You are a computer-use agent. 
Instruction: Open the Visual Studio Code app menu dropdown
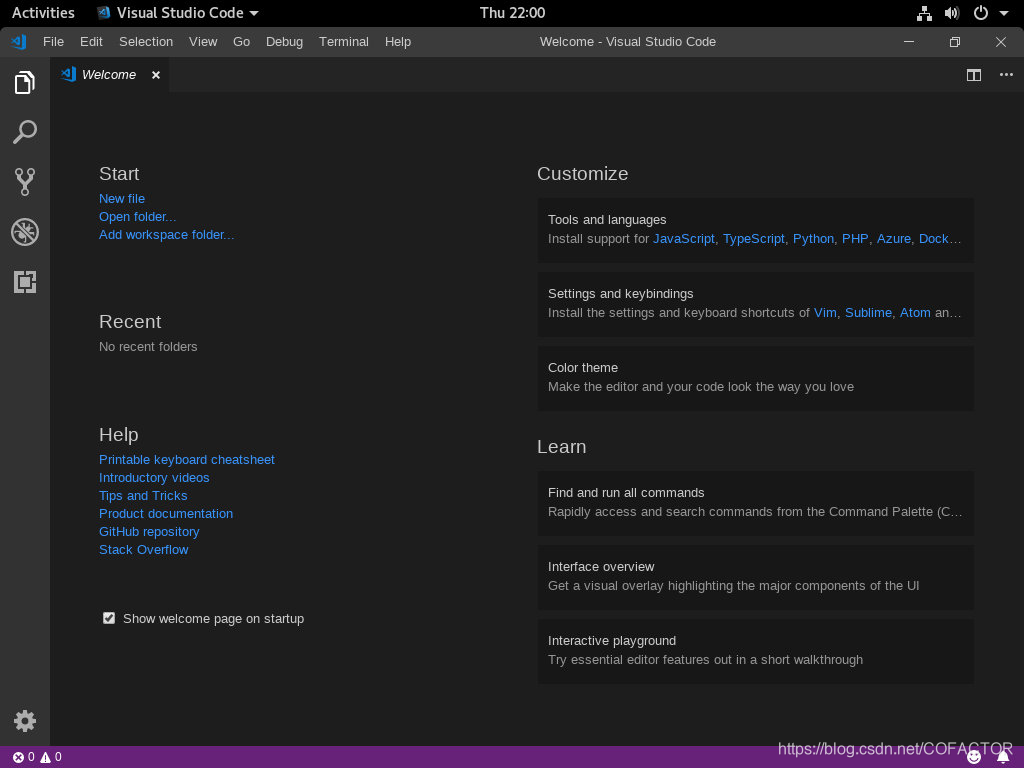(x=178, y=13)
